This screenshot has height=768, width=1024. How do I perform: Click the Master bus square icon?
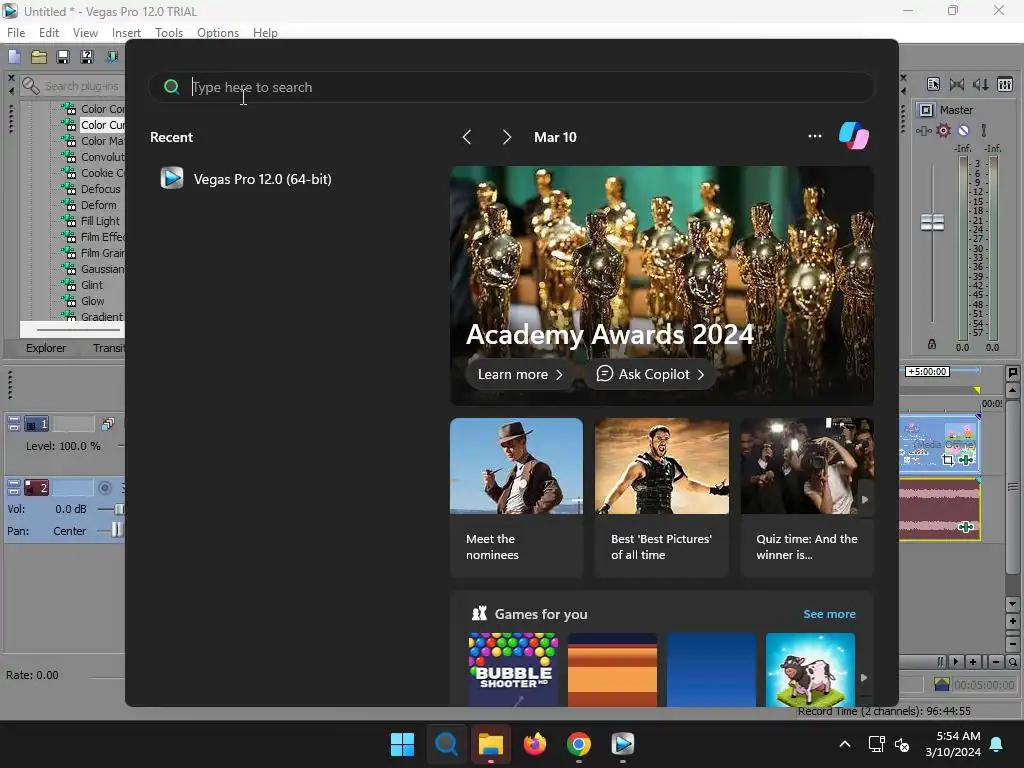pyautogui.click(x=926, y=110)
